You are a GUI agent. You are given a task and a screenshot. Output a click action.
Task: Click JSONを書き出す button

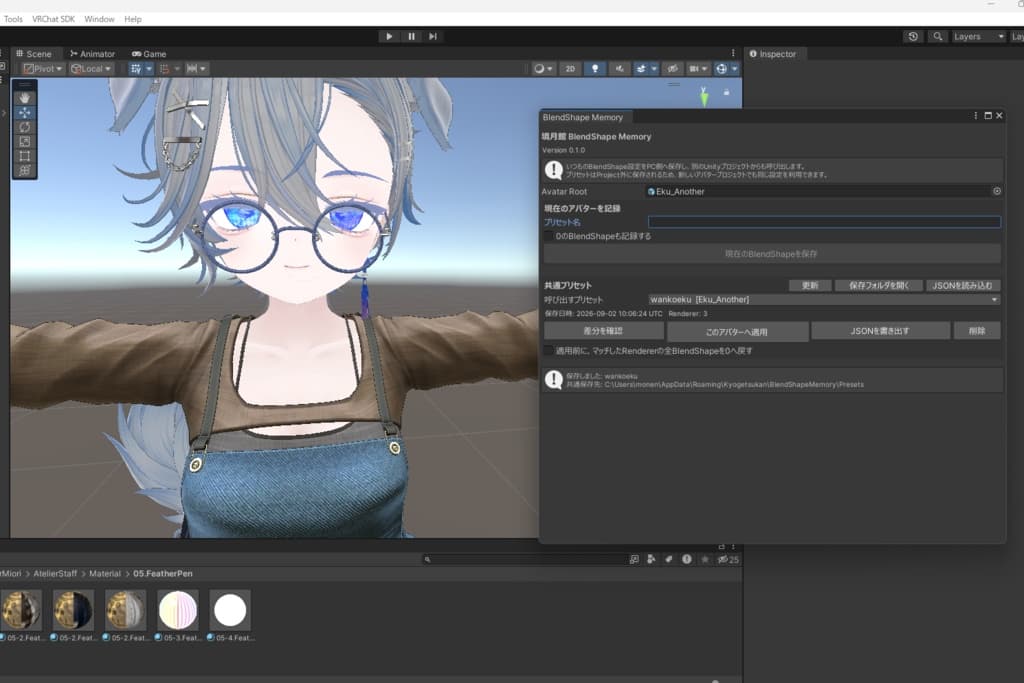coord(880,331)
